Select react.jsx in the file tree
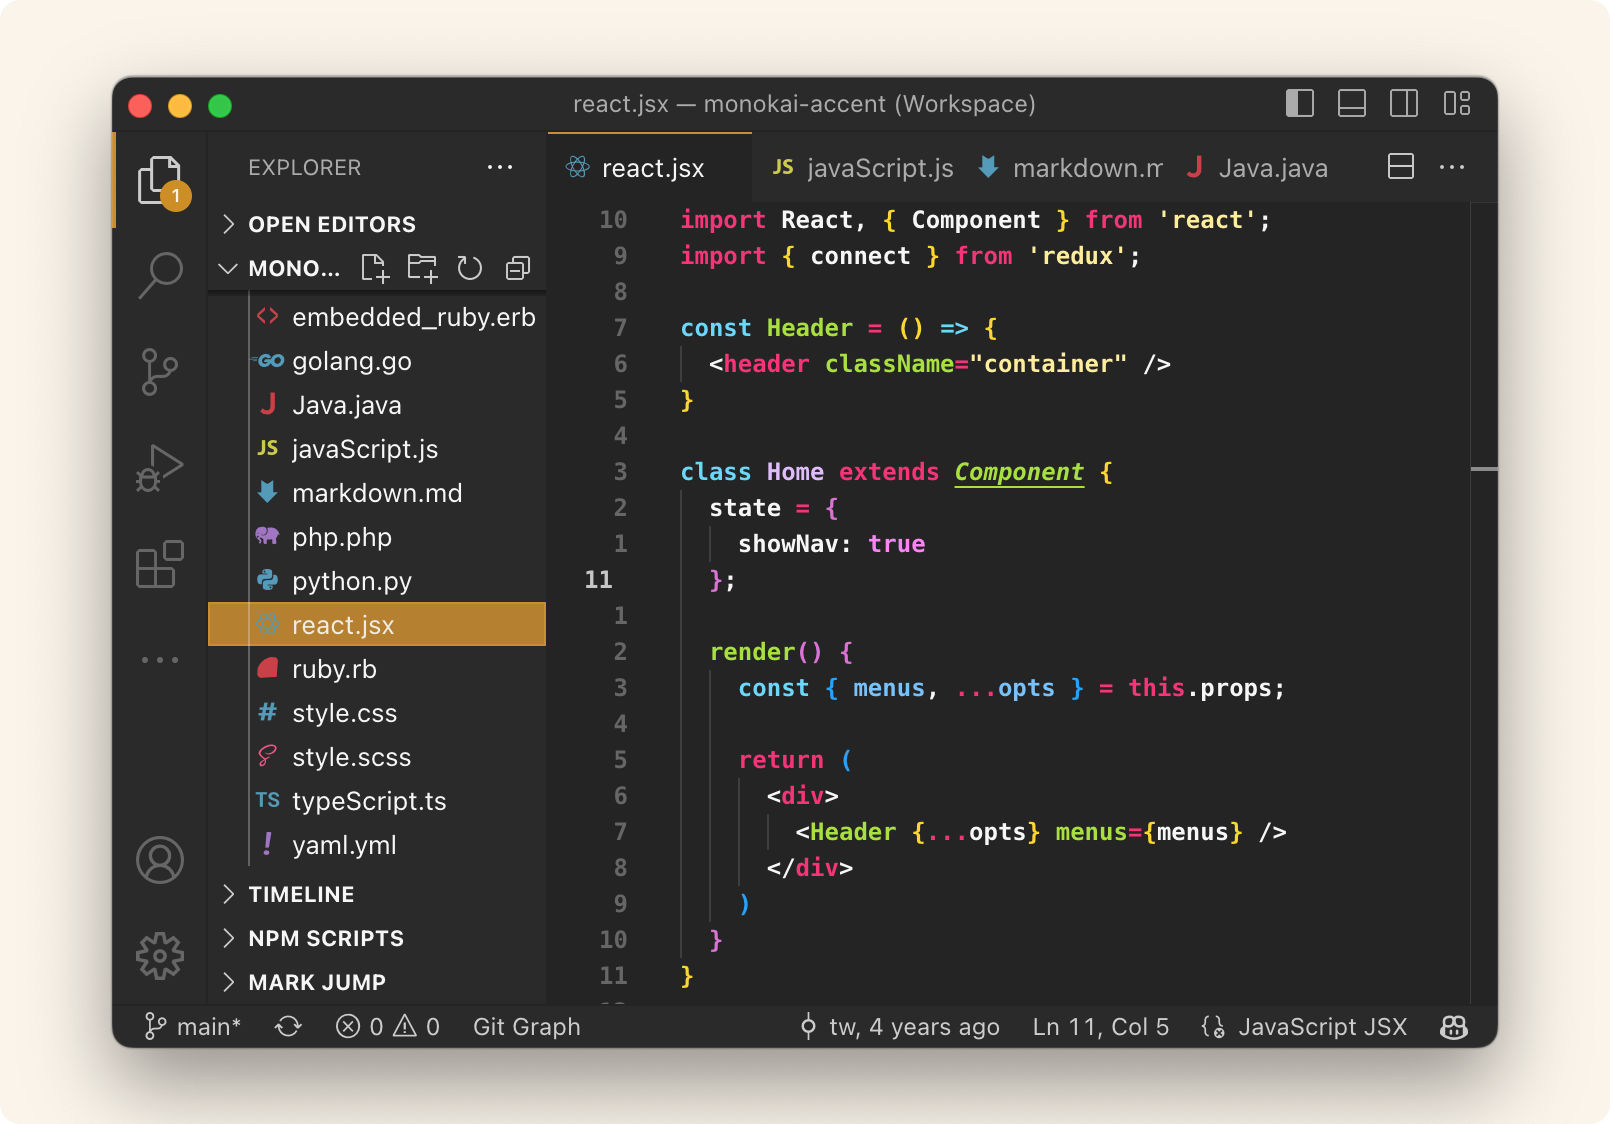 coord(377,625)
